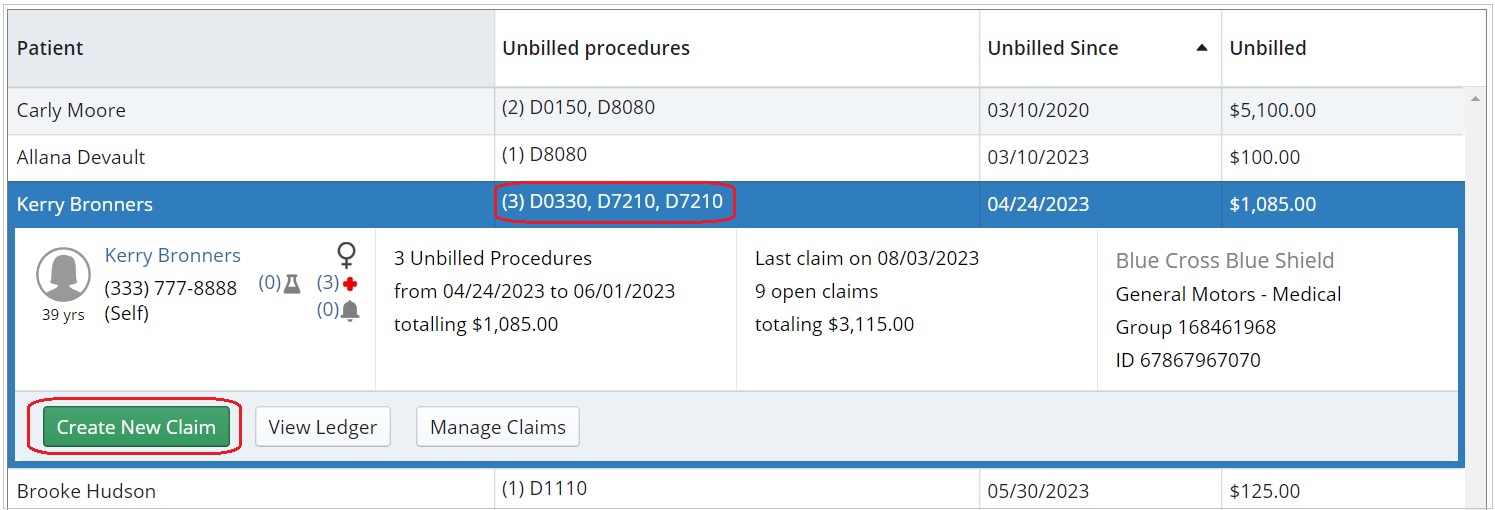The image size is (1495, 510).
Task: Click the lab flask icon
Action: pyautogui.click(x=292, y=284)
